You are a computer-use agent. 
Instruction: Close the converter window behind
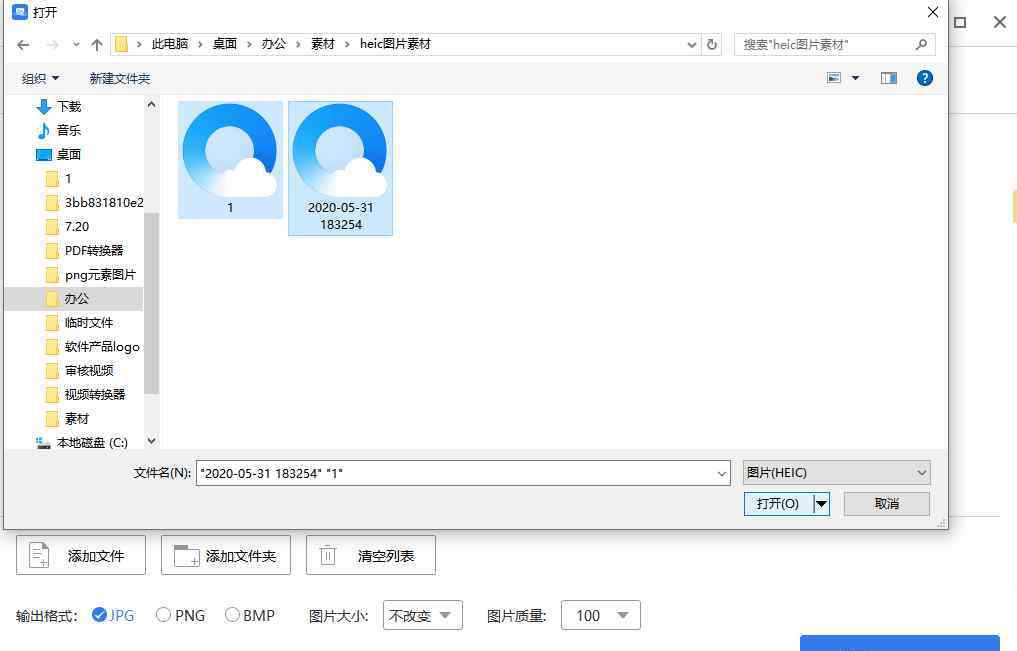pos(999,23)
